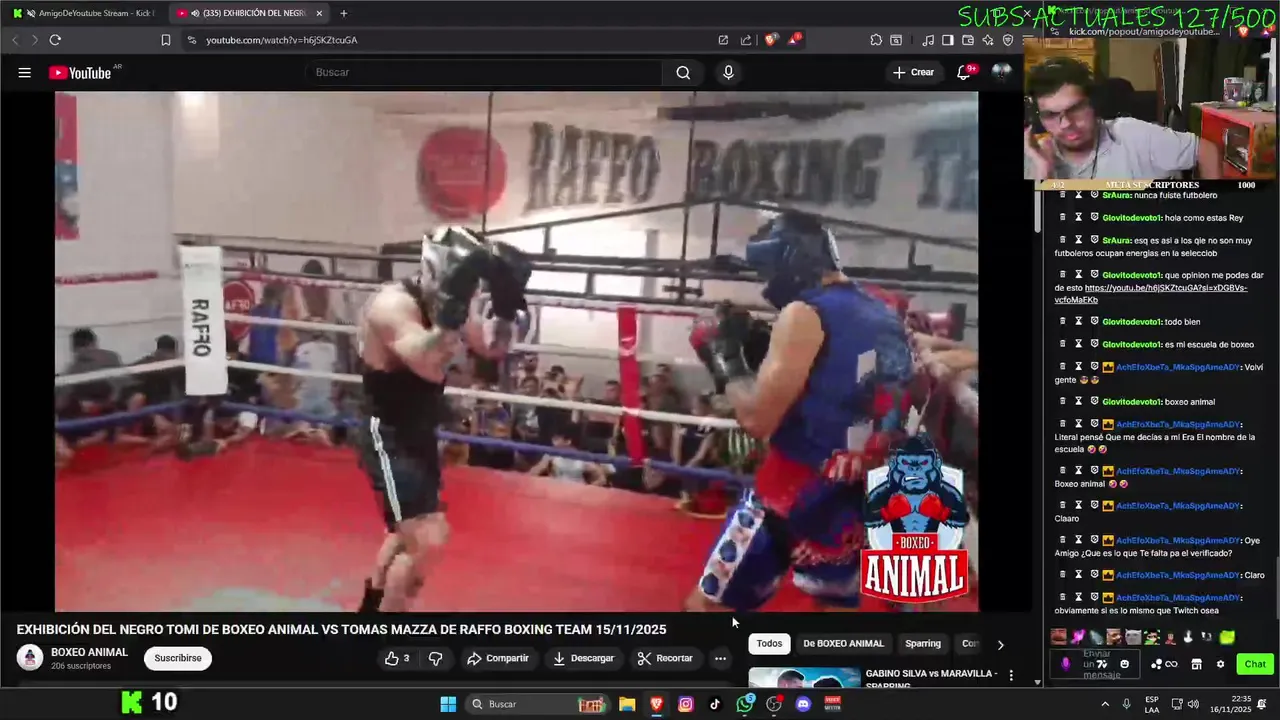The height and width of the screenshot is (720, 1280).
Task: Click the Crear button
Action: click(x=913, y=72)
